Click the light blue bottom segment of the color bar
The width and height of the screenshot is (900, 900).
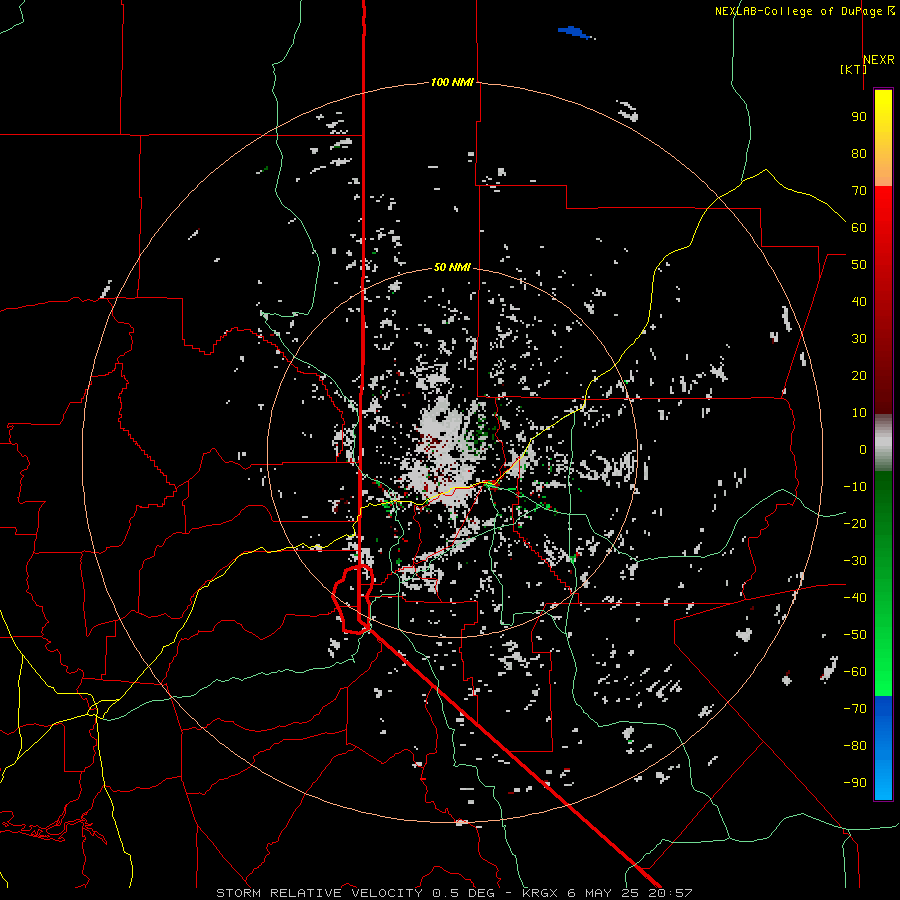click(x=883, y=778)
